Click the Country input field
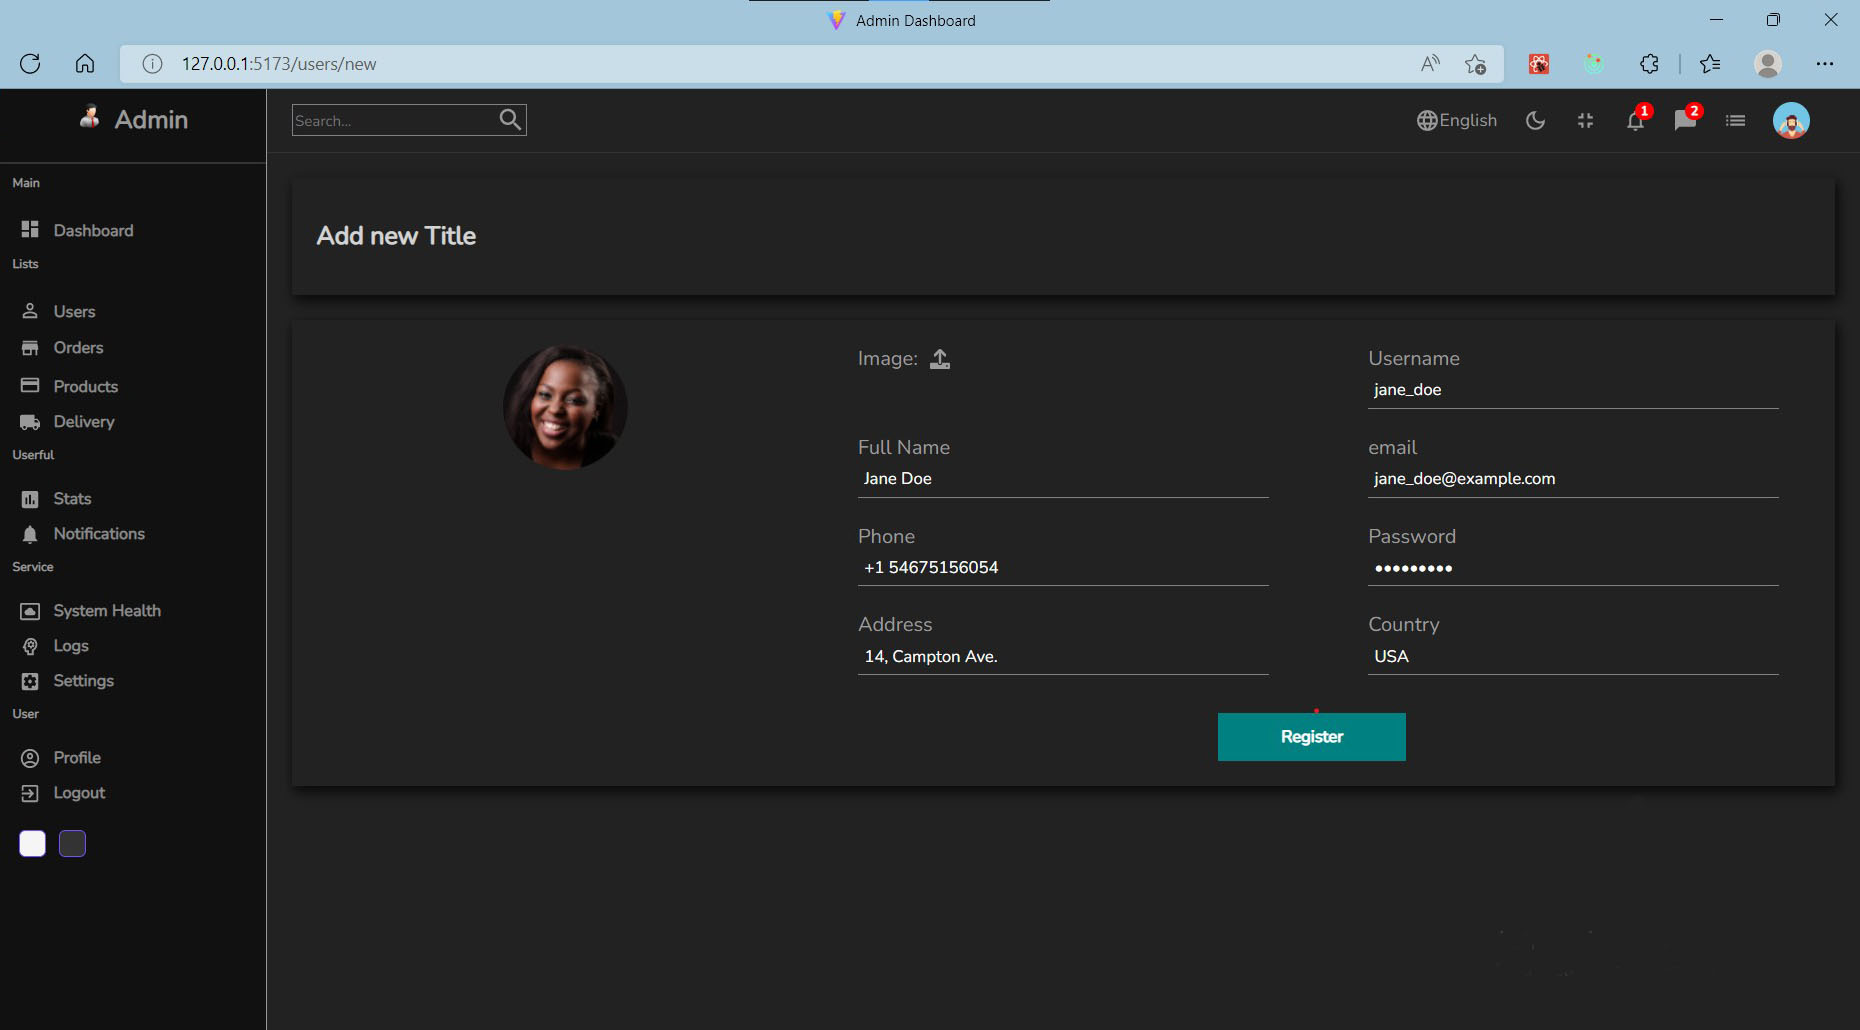The image size is (1860, 1030). pos(1573,657)
